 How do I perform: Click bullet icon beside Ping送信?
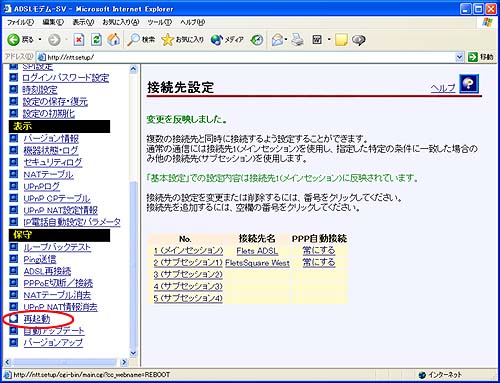(x=13, y=259)
